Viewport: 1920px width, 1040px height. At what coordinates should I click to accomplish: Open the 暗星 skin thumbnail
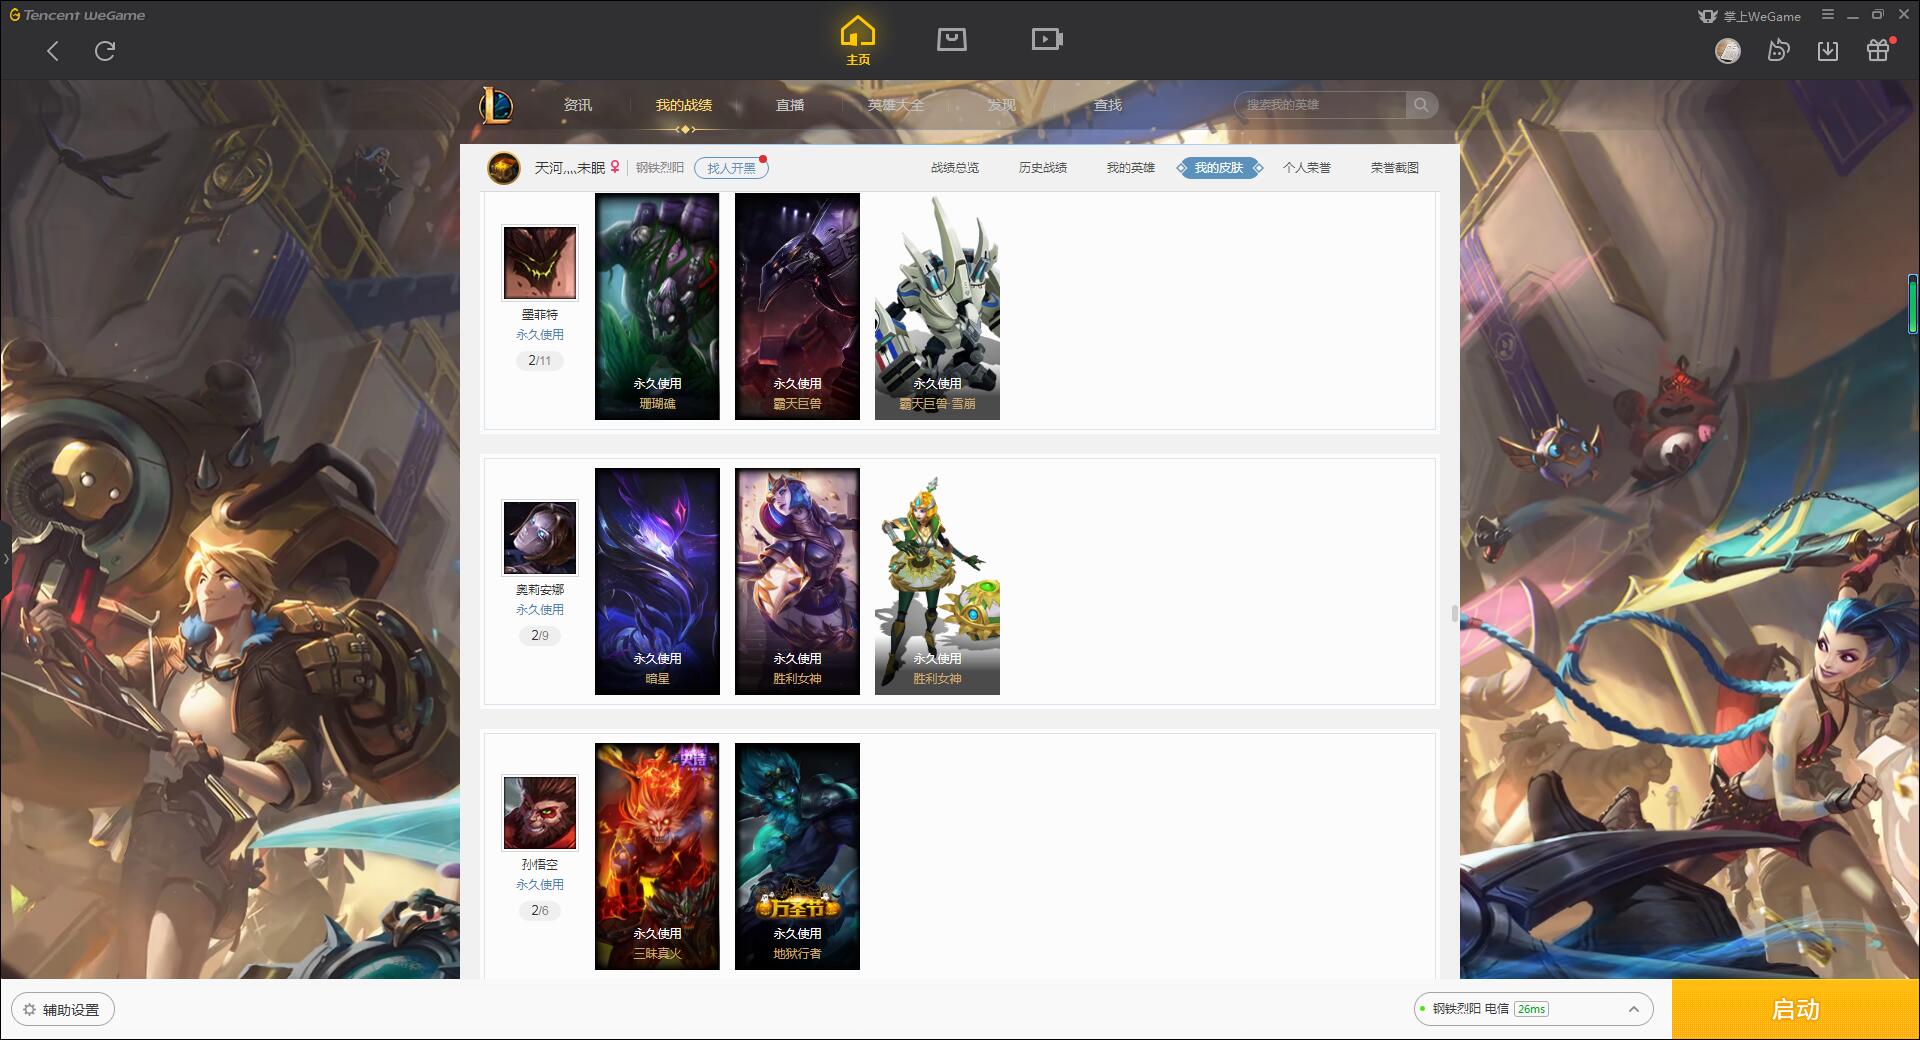[x=657, y=581]
